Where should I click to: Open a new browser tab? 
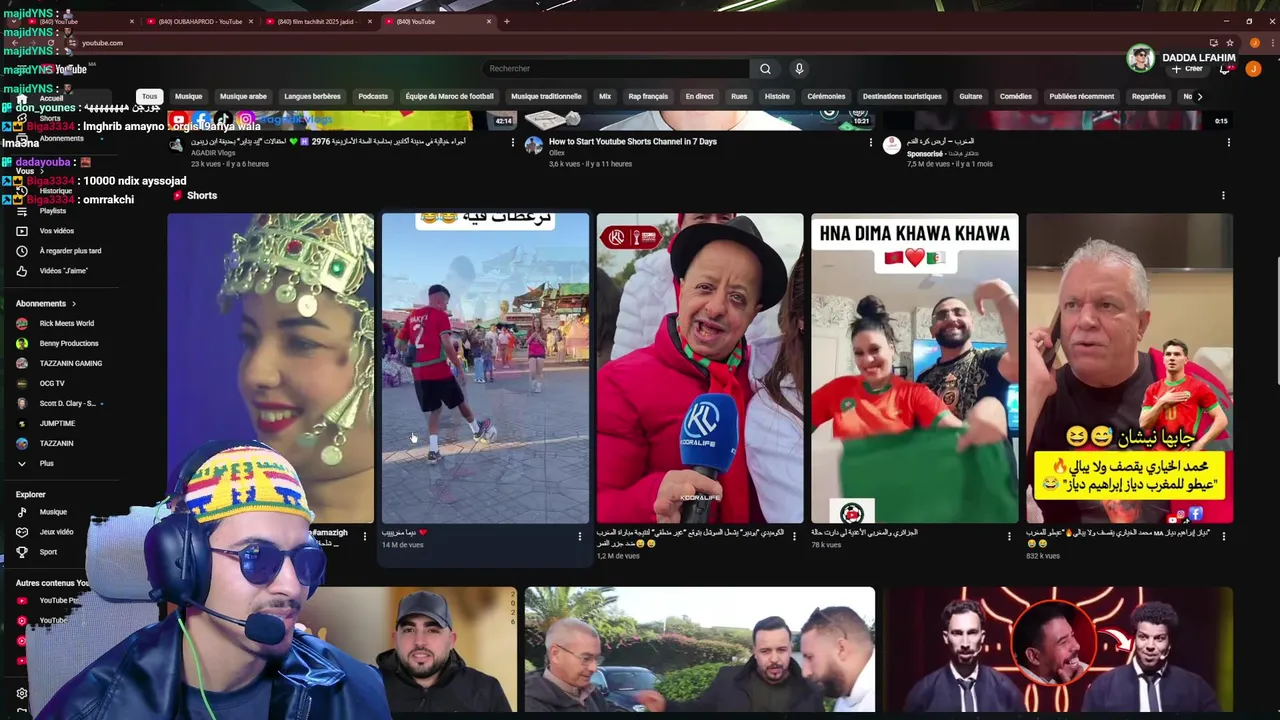click(x=506, y=21)
